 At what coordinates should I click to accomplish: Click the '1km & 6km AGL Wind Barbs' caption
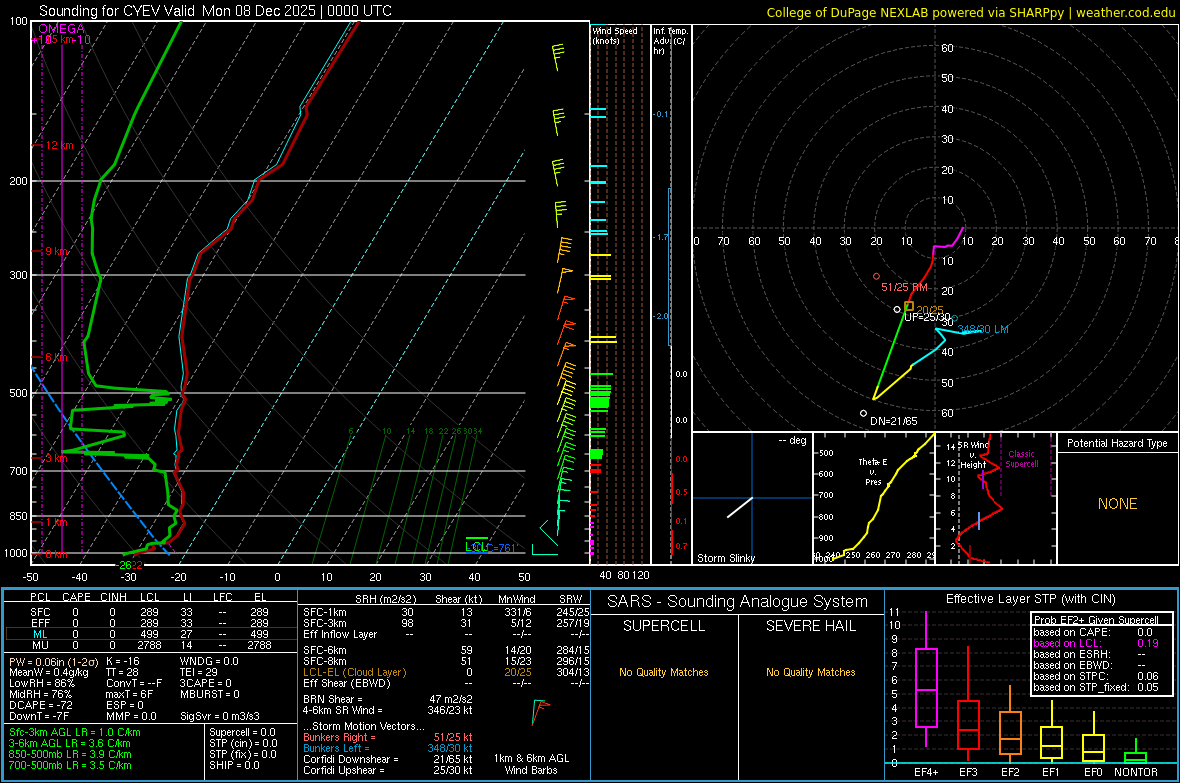(x=531, y=764)
